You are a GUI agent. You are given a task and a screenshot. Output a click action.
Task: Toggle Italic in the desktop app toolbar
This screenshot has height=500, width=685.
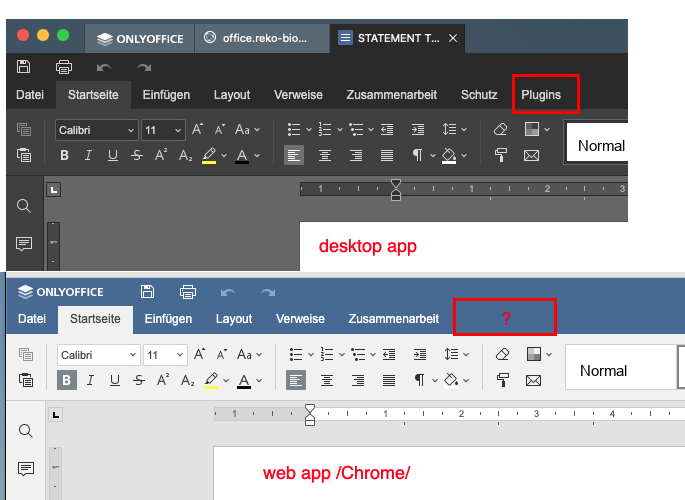88,155
